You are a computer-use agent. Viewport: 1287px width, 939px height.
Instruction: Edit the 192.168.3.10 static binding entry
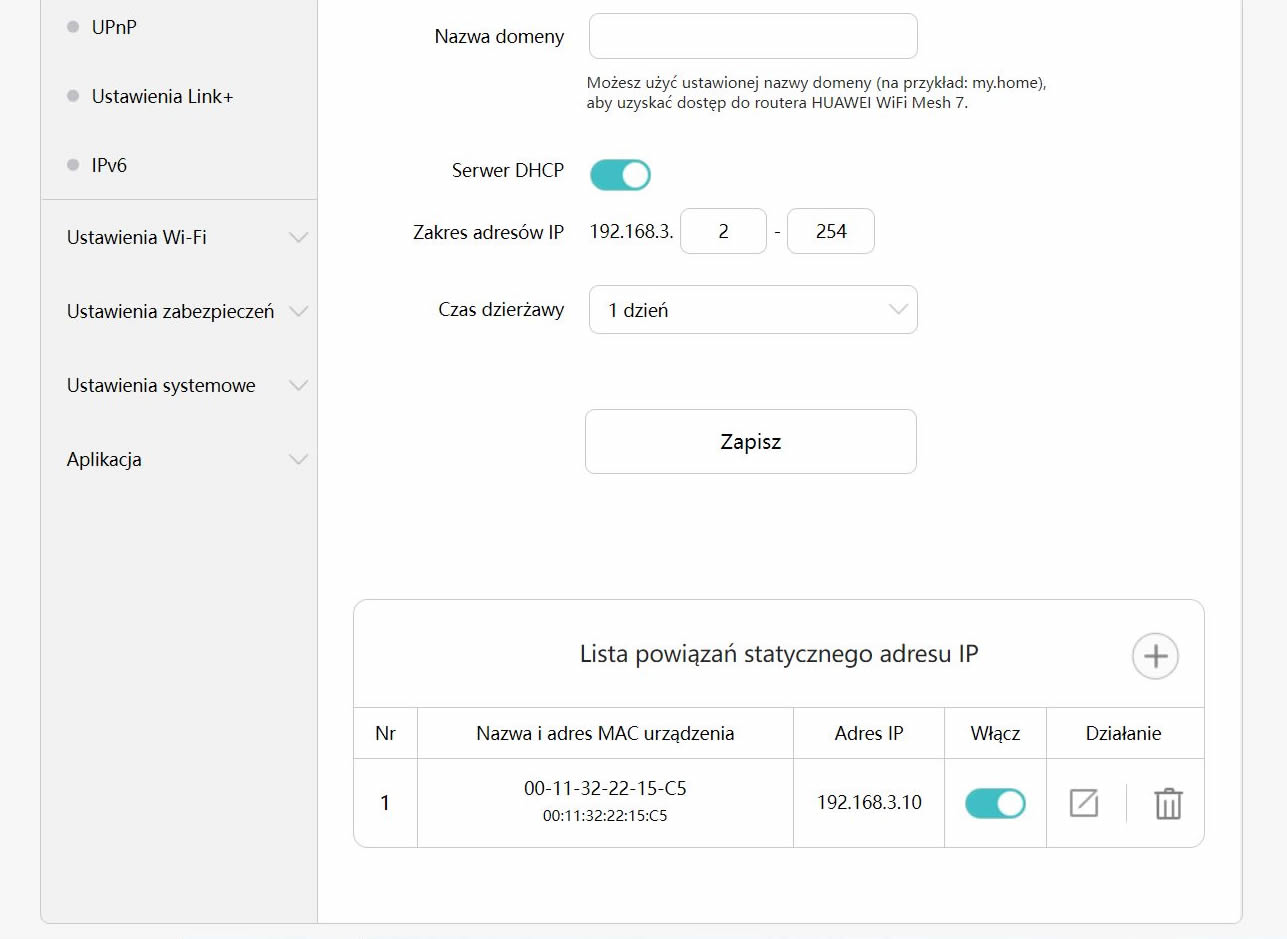click(1083, 803)
